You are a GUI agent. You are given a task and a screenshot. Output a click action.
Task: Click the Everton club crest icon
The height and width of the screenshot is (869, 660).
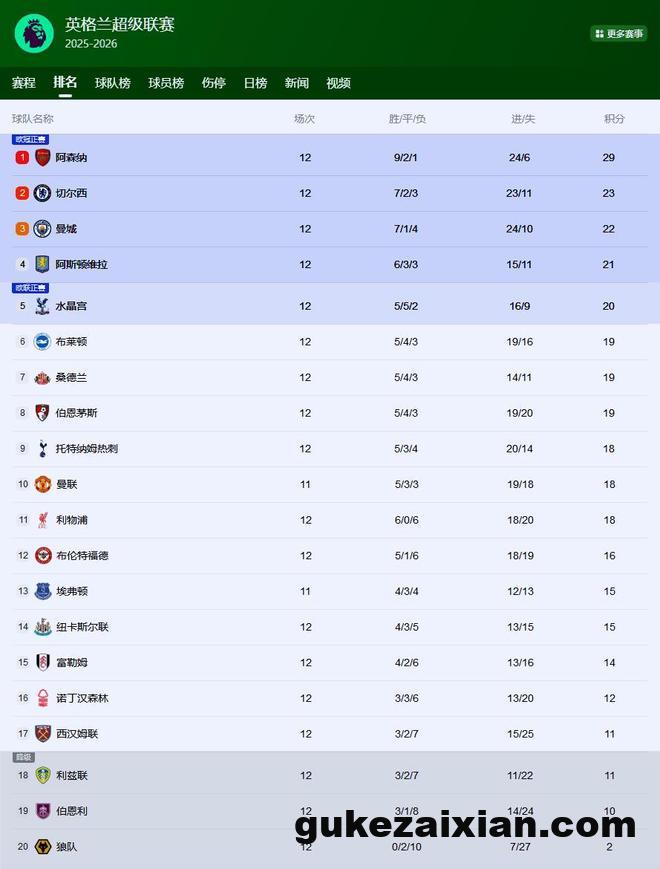point(42,591)
